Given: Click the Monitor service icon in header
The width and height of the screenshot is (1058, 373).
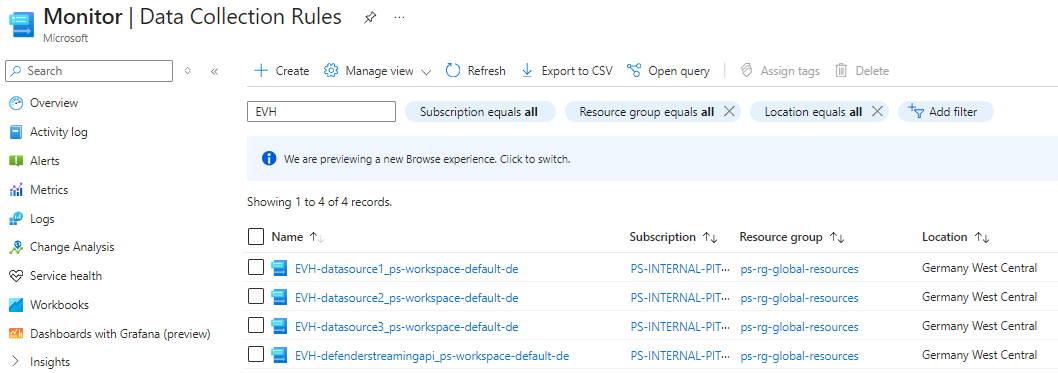Looking at the screenshot, I should tap(22, 24).
